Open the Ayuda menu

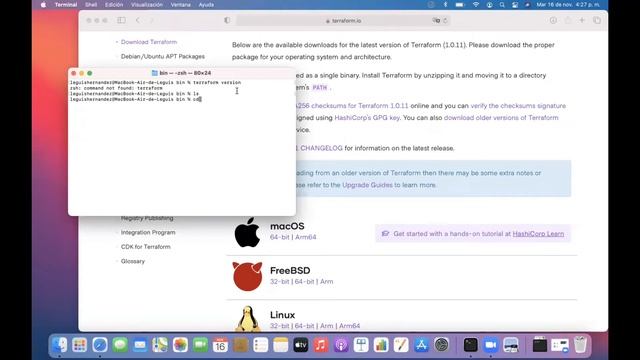tap(206, 5)
